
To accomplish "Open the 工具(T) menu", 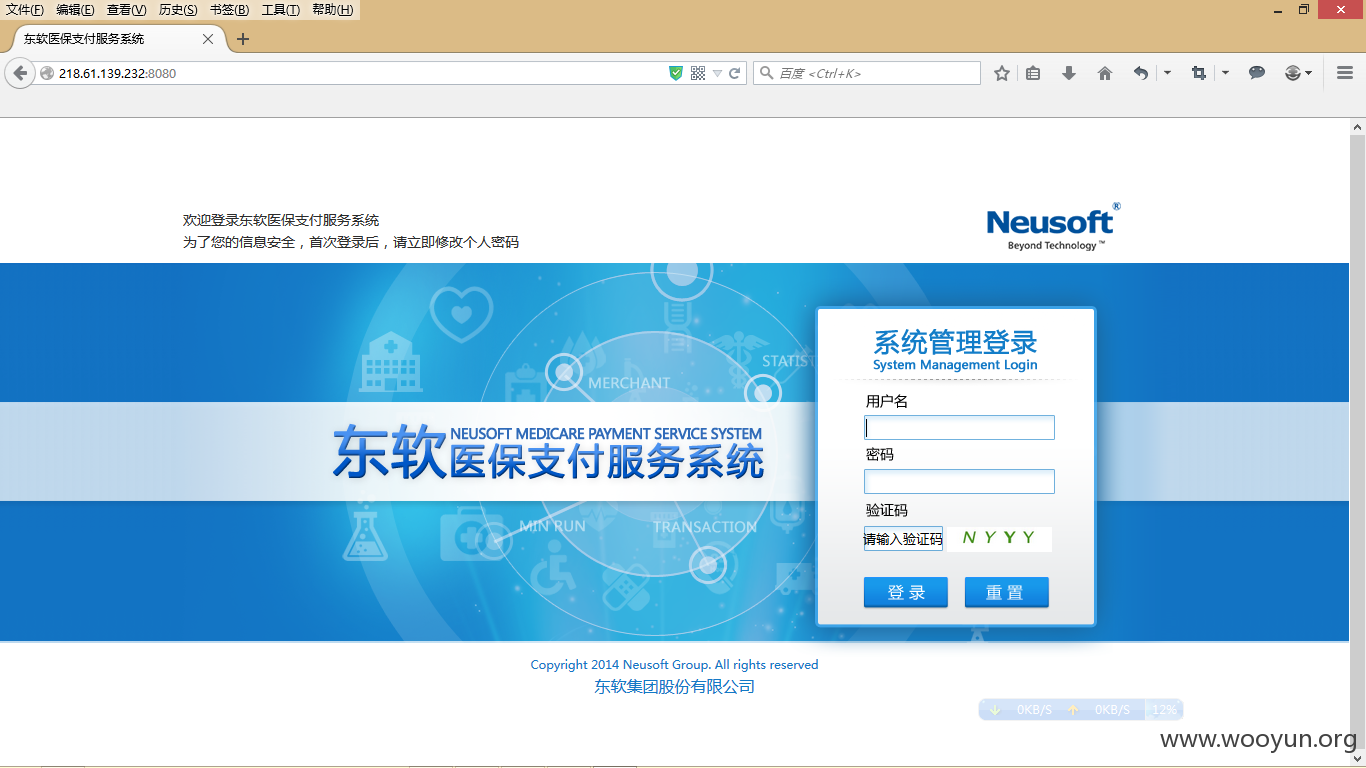I will (x=280, y=10).
